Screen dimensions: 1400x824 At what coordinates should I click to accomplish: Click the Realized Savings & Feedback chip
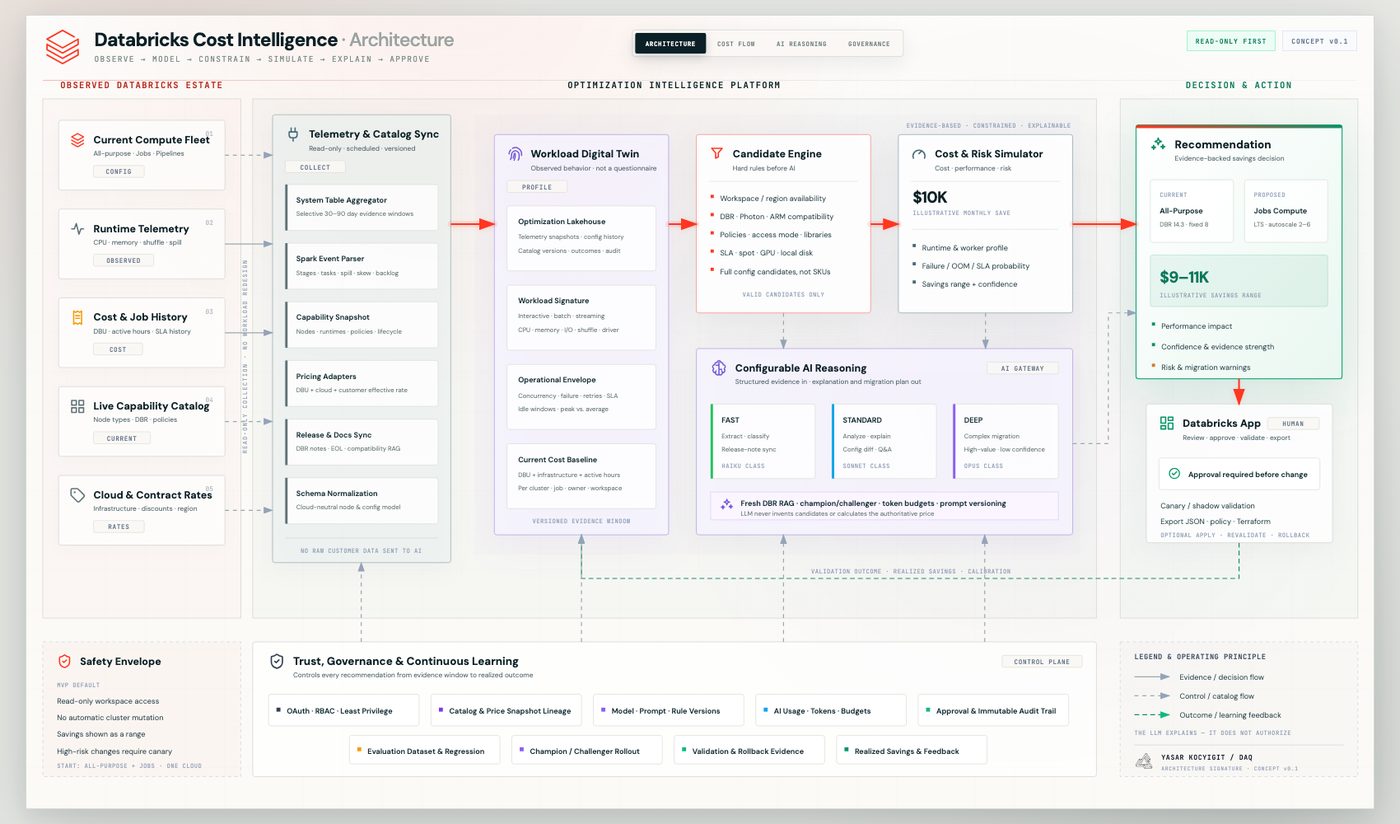point(912,750)
